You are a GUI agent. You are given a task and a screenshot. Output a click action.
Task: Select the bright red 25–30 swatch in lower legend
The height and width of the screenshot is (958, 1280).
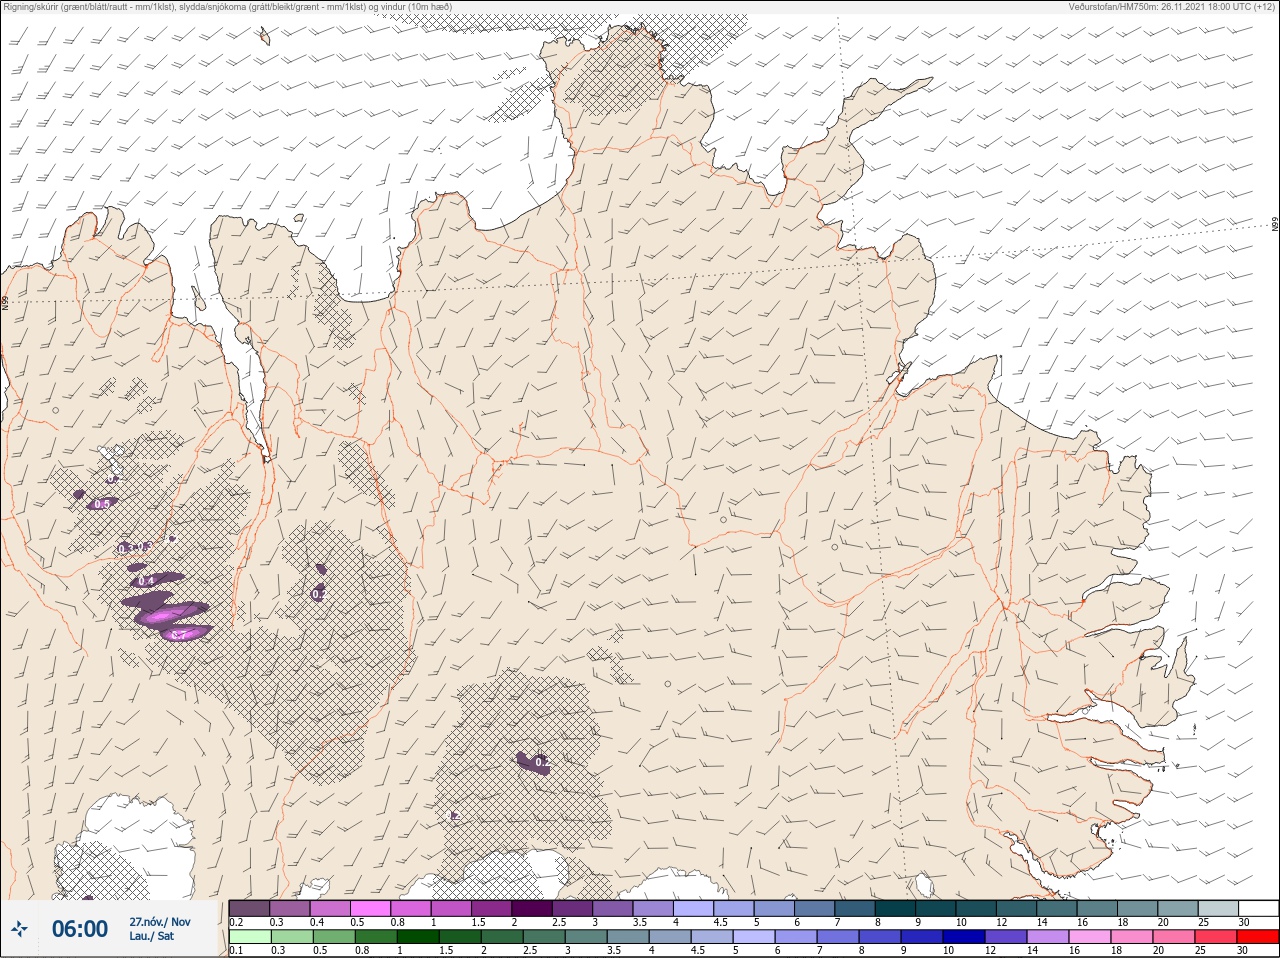click(x=1258, y=937)
